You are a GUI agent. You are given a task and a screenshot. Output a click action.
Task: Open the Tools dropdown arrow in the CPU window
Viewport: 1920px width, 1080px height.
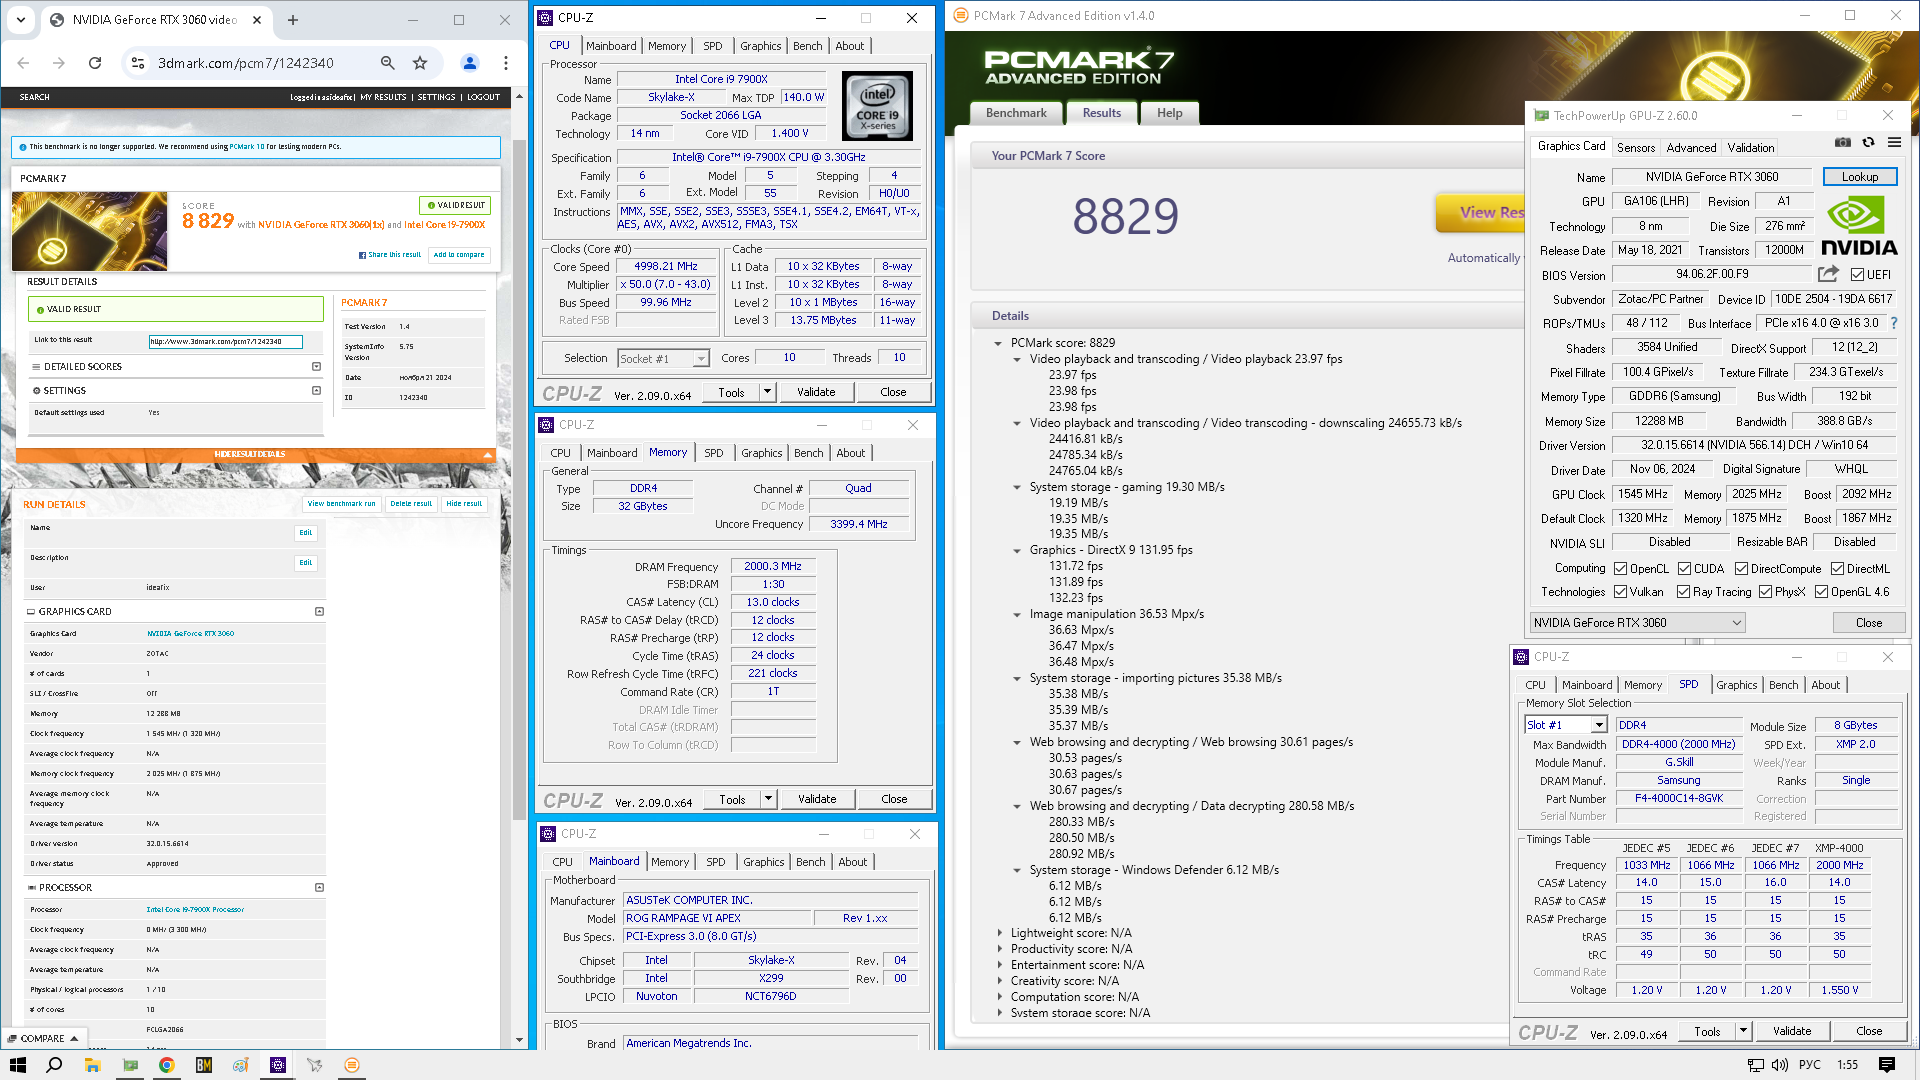(x=767, y=392)
